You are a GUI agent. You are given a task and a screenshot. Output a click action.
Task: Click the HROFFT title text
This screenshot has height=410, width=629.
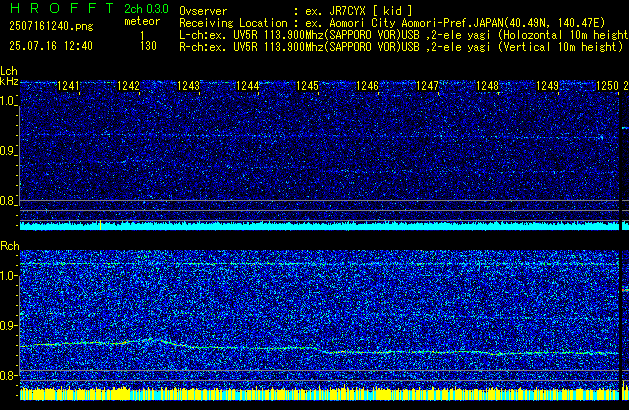pyautogui.click(x=62, y=8)
